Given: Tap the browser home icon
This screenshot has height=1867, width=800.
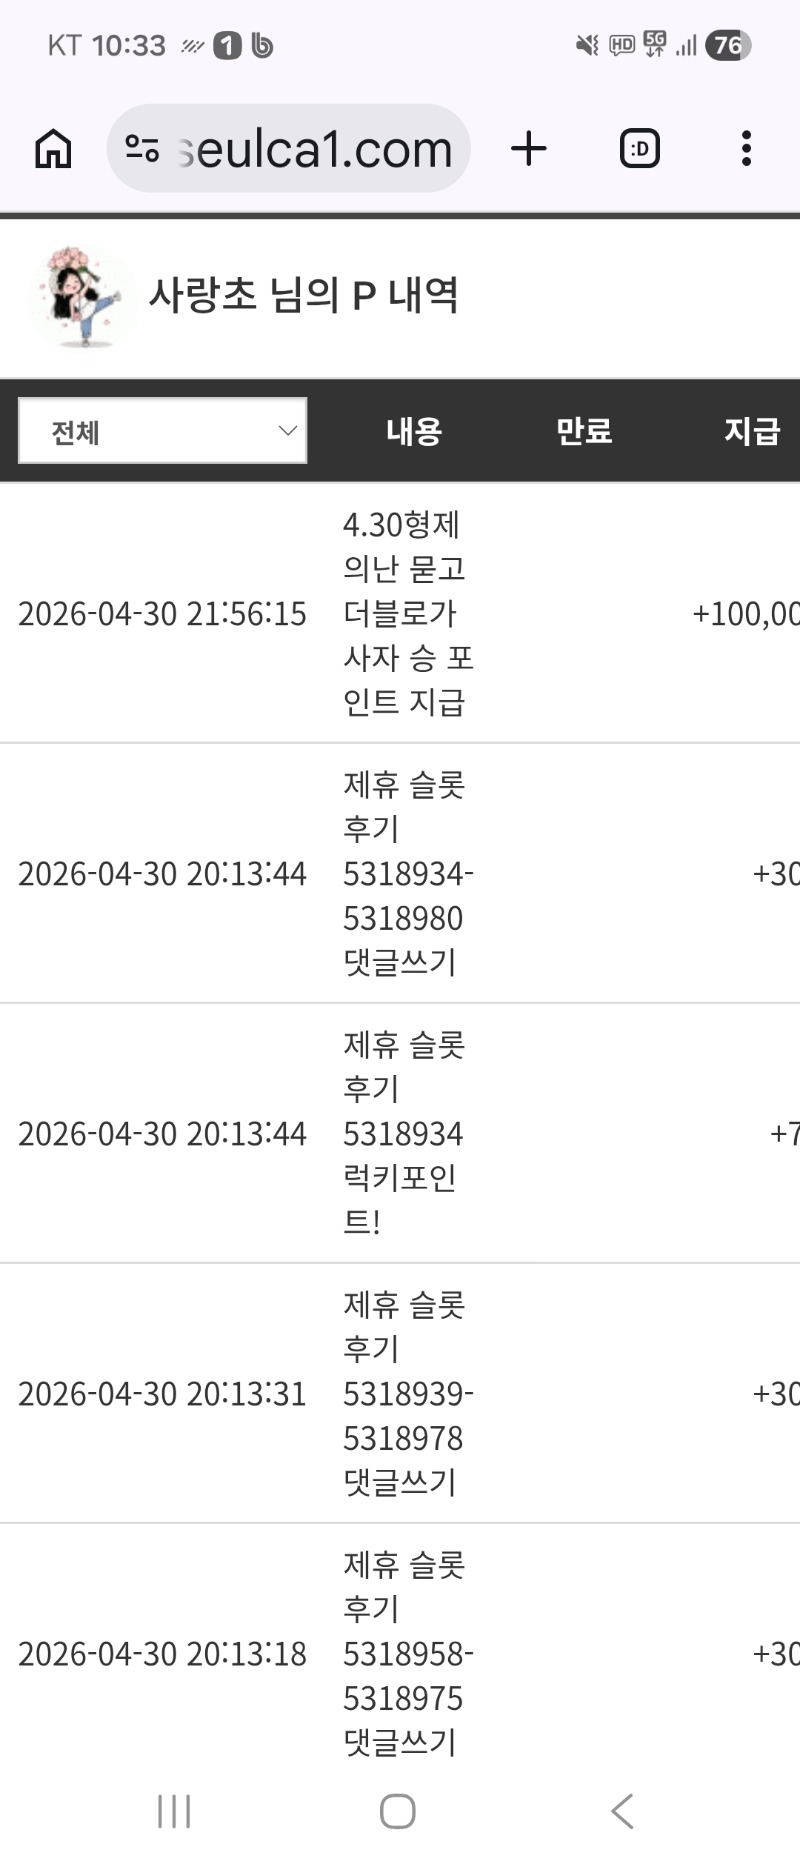Looking at the screenshot, I should tap(53, 149).
